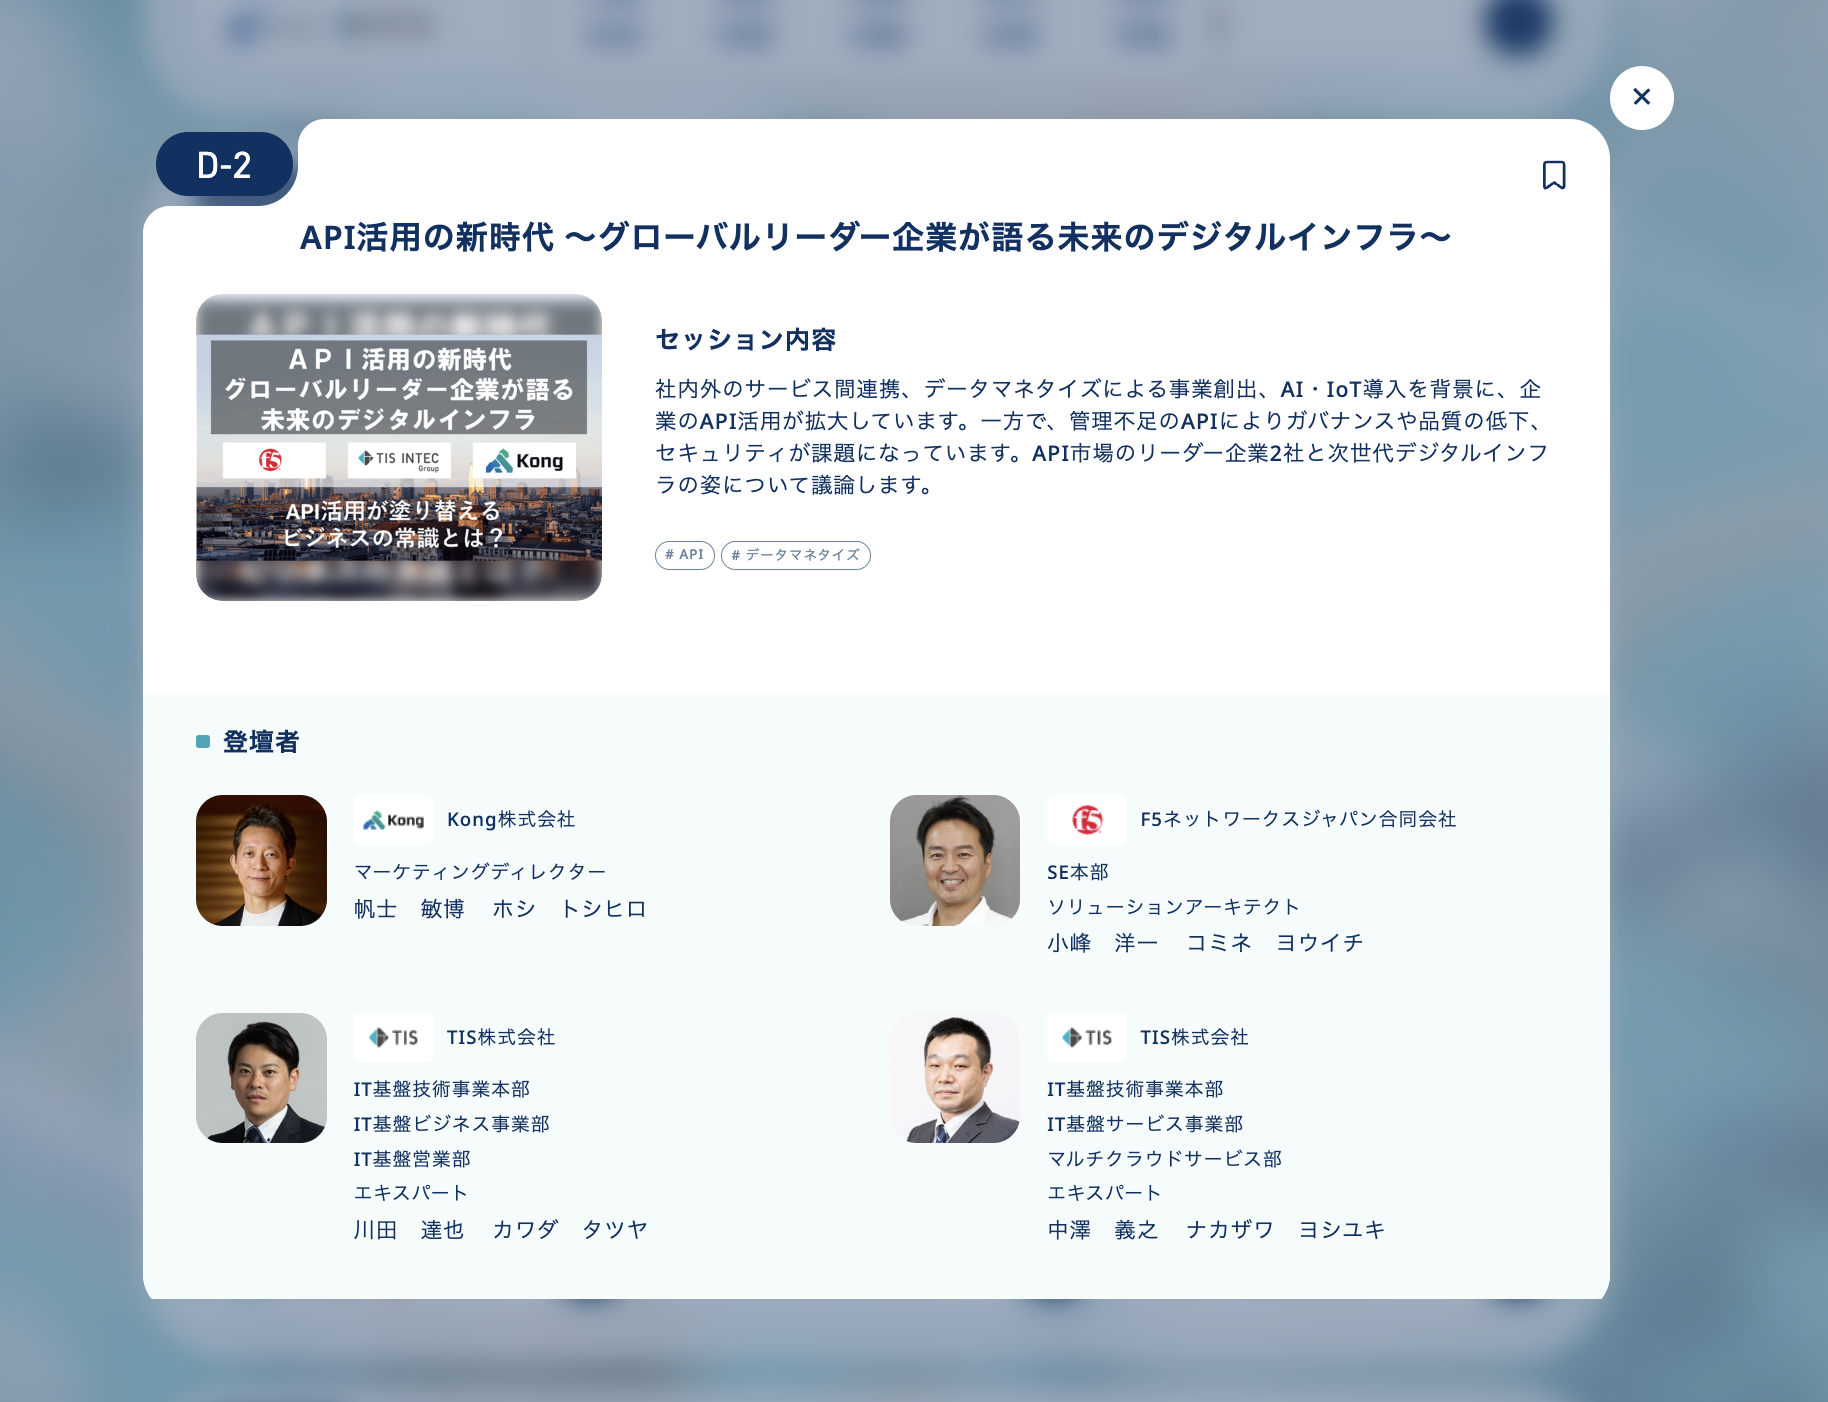Click company name F5ネットワークスジャパン合同会社
The height and width of the screenshot is (1402, 1828).
tap(1298, 819)
